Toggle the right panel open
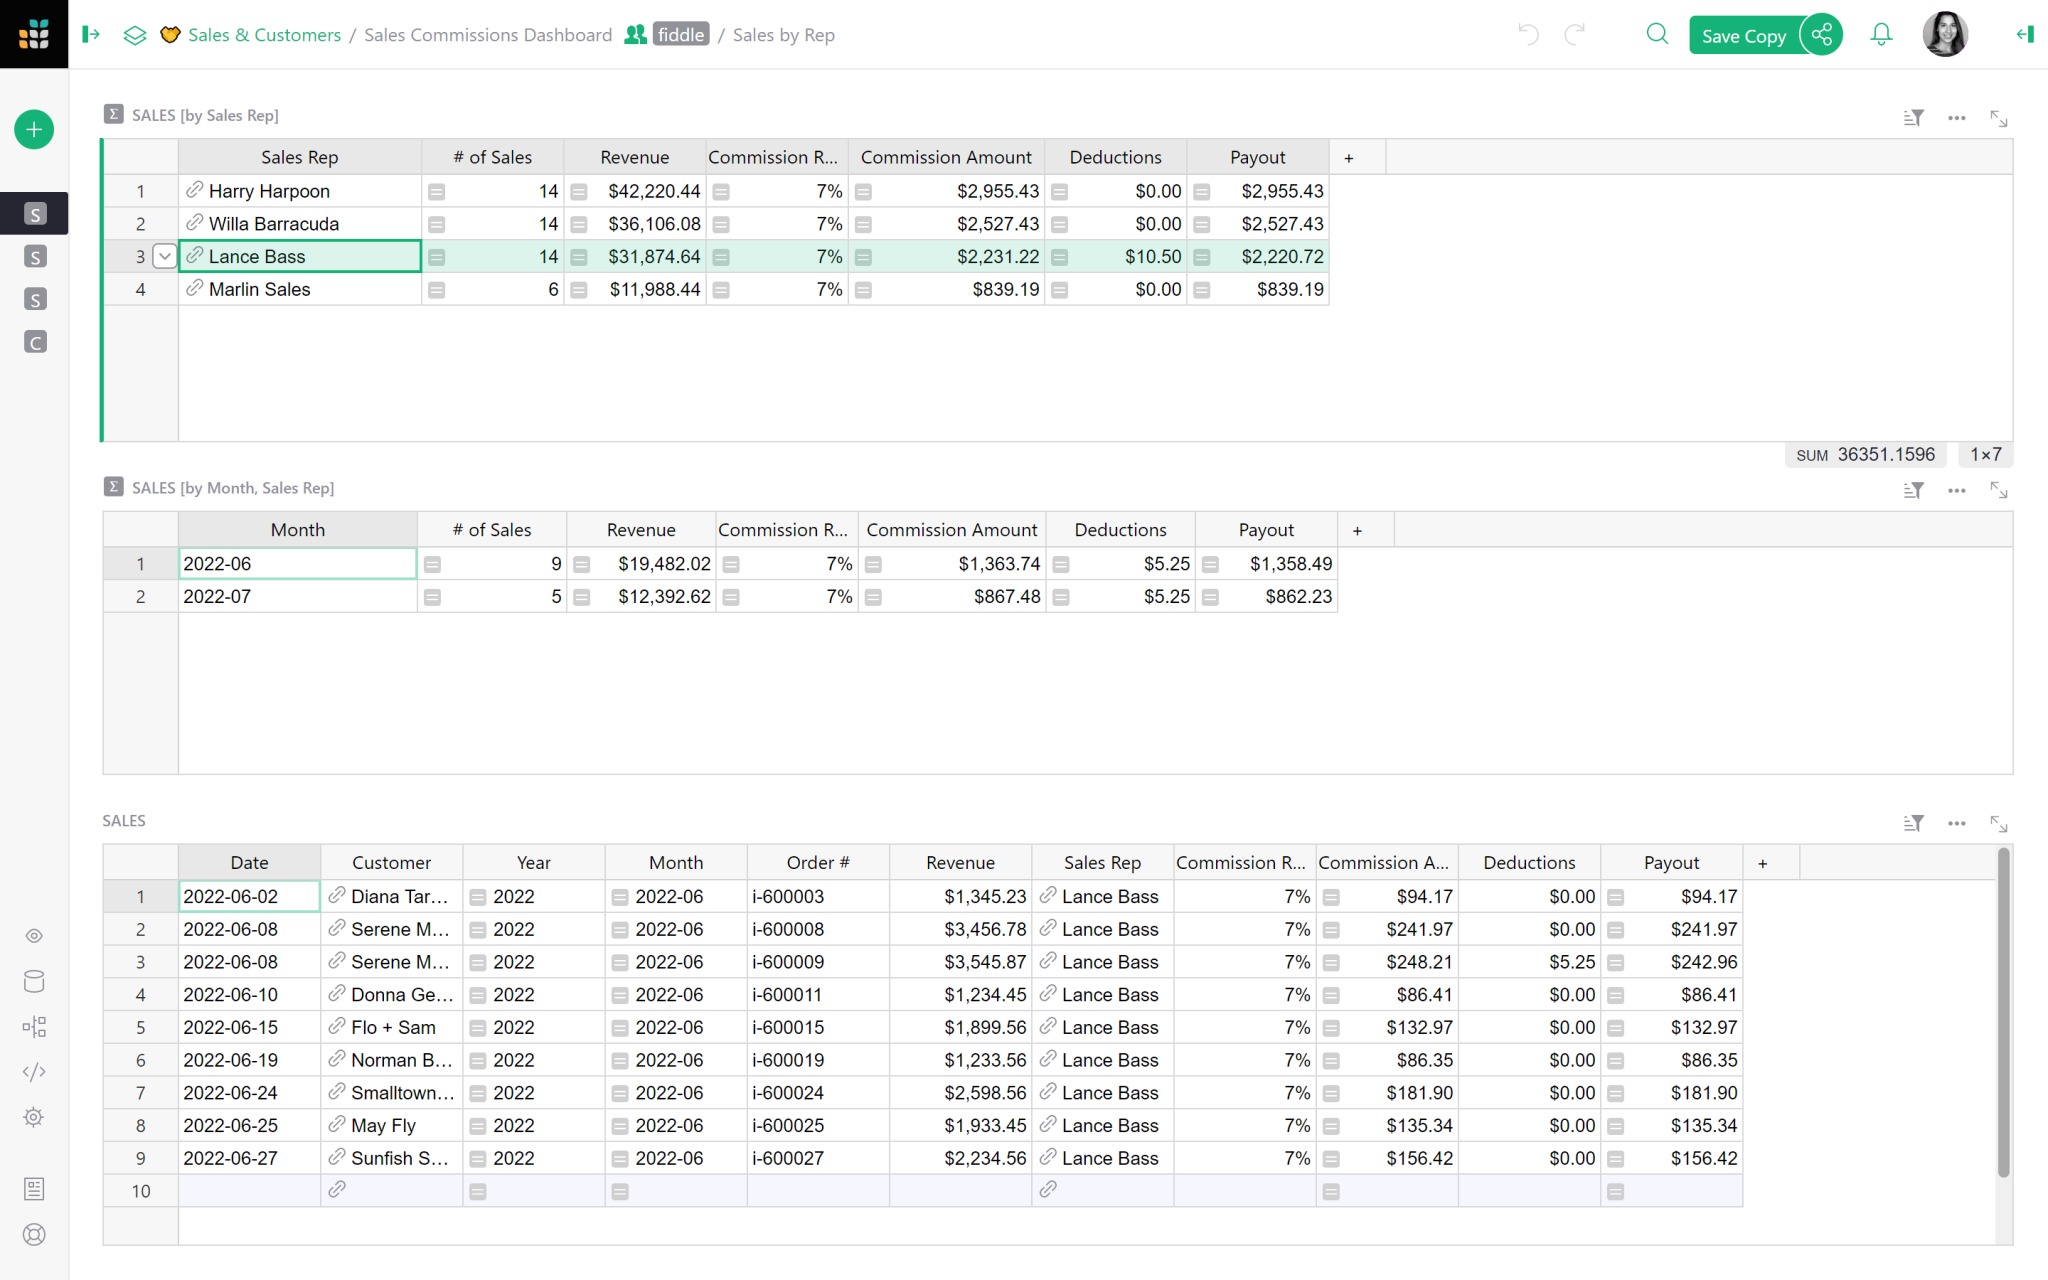 coord(2024,33)
